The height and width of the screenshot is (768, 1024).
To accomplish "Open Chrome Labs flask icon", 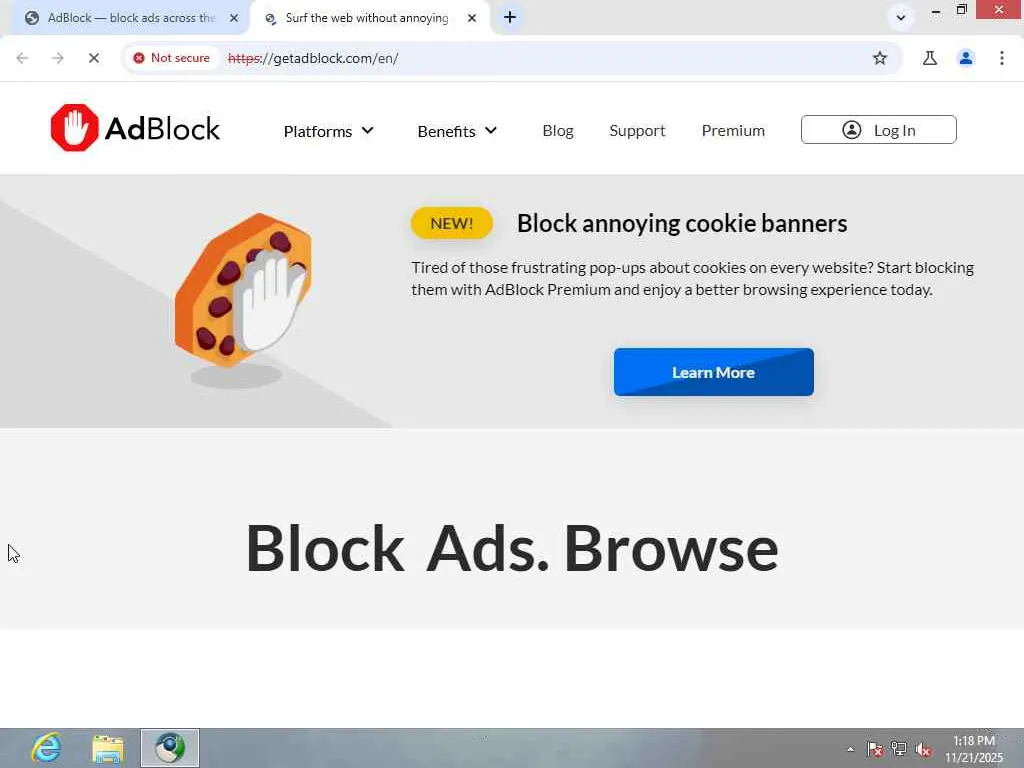I will coord(930,58).
